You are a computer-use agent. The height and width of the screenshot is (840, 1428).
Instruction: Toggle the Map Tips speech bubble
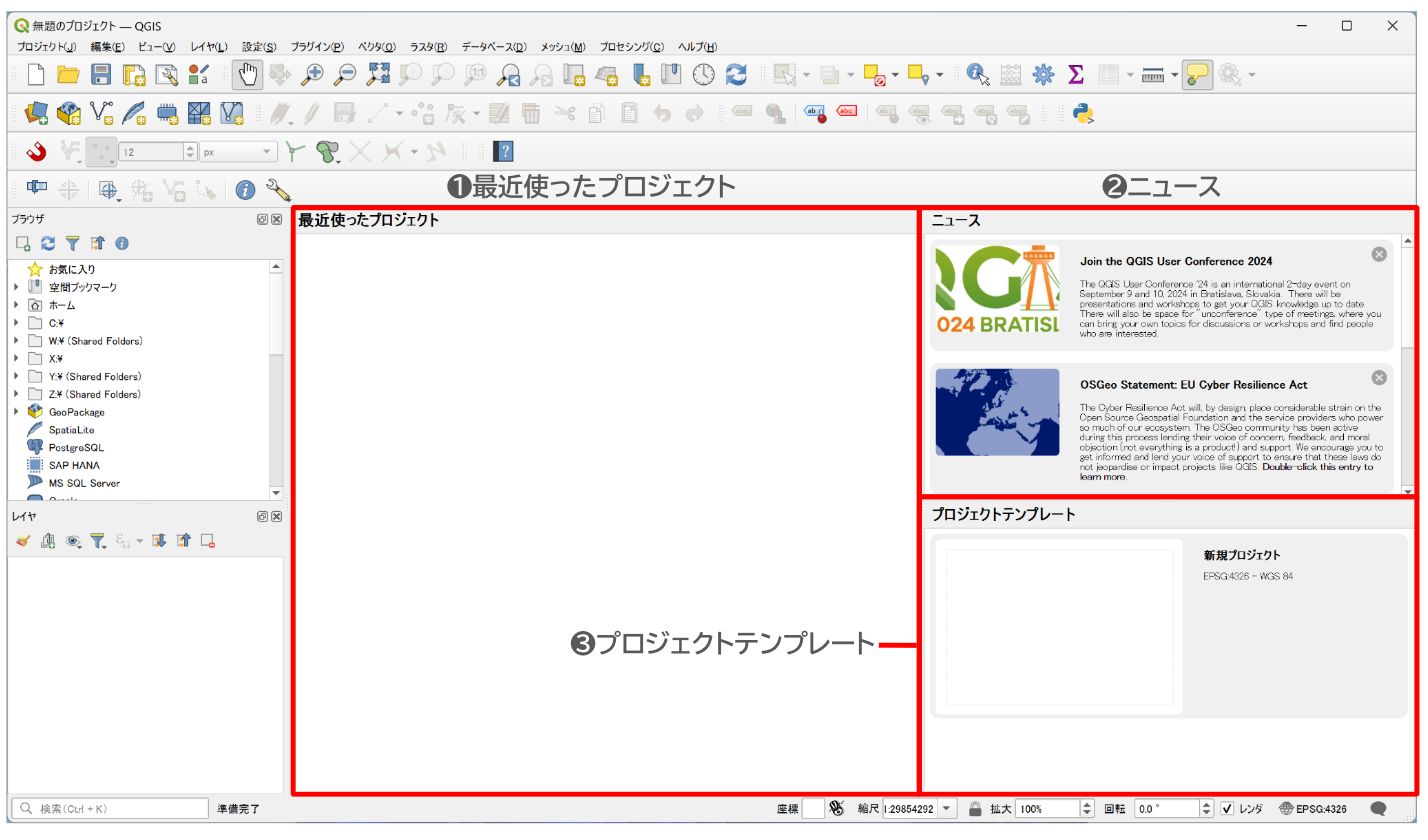[1197, 74]
